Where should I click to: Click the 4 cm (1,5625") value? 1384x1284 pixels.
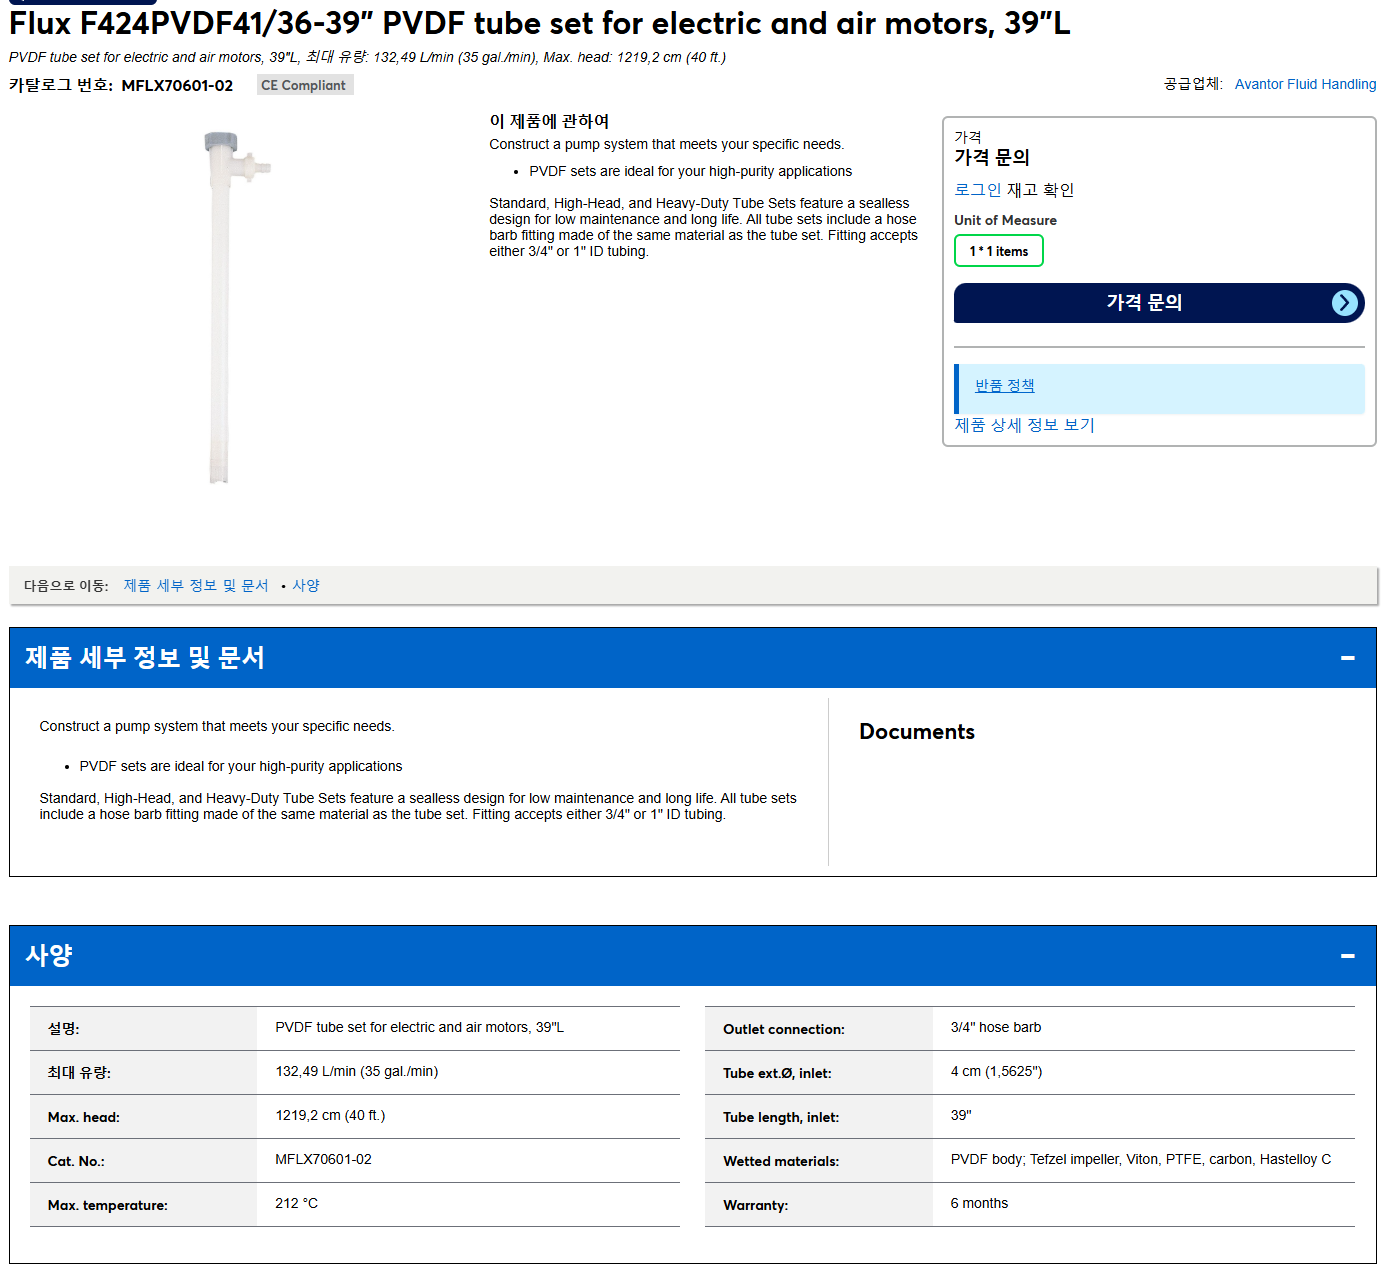pos(996,1071)
